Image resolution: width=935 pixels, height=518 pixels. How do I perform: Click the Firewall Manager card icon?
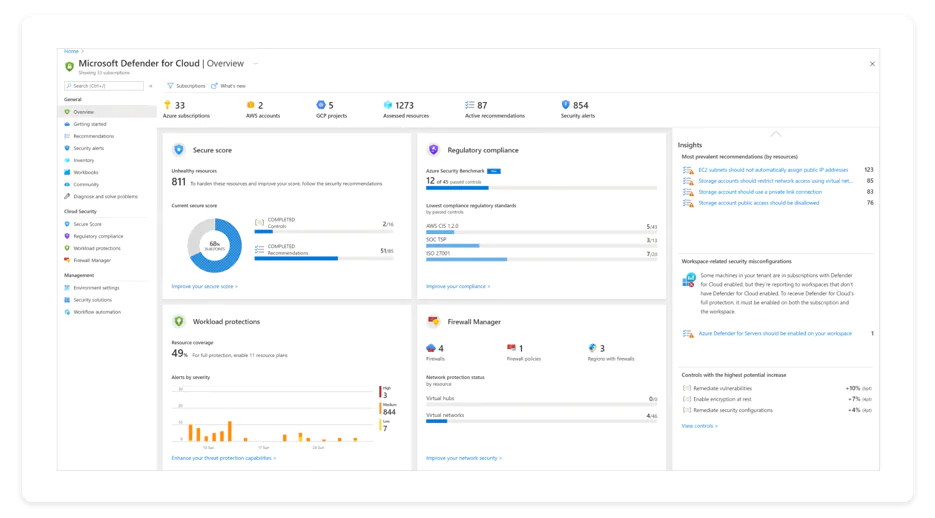point(434,321)
